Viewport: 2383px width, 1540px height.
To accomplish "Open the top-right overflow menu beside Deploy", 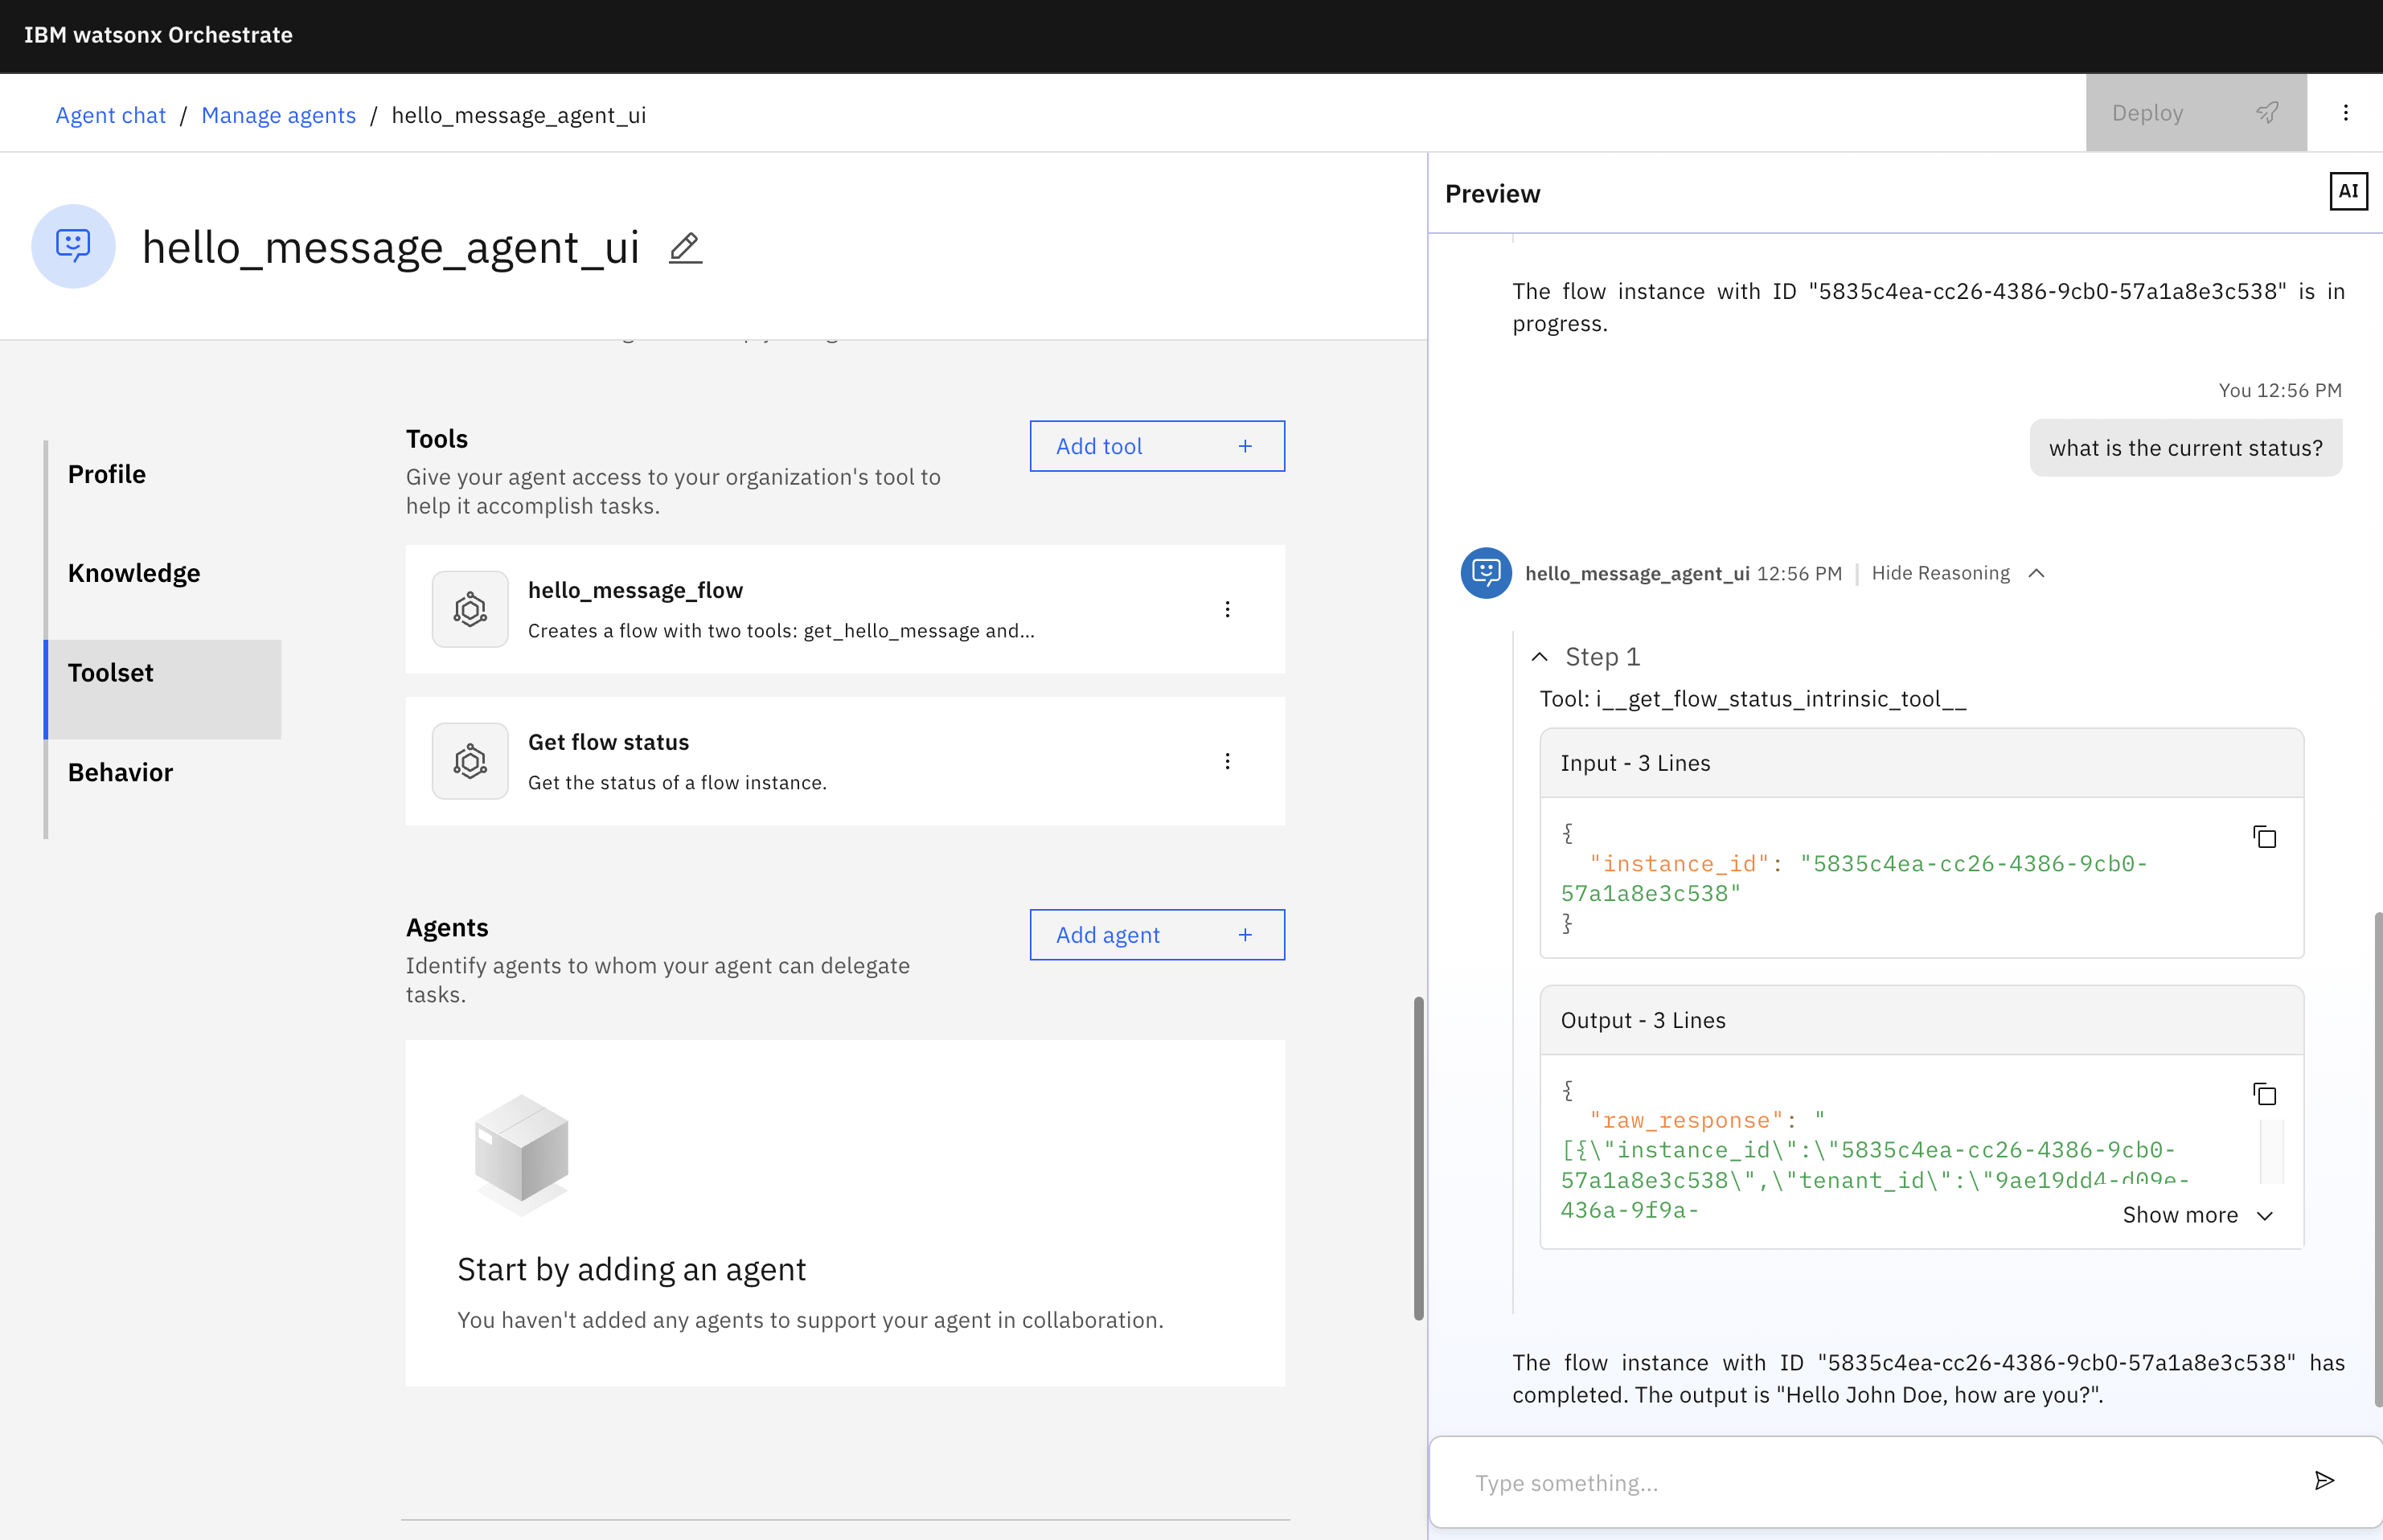I will click(x=2345, y=113).
